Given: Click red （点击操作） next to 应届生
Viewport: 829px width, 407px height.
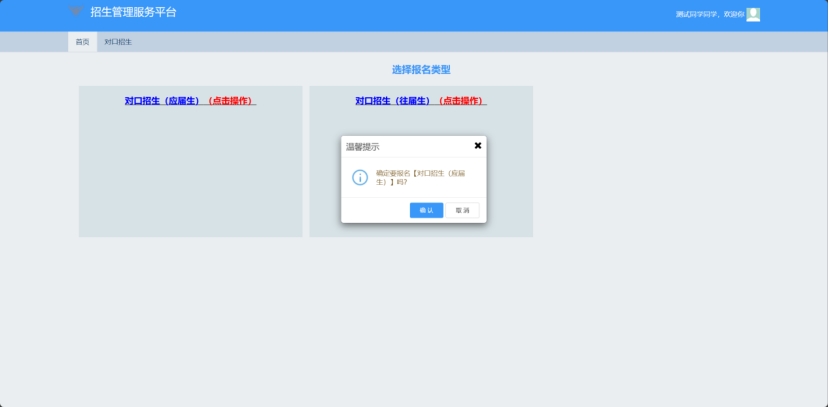Looking at the screenshot, I should (x=230, y=101).
